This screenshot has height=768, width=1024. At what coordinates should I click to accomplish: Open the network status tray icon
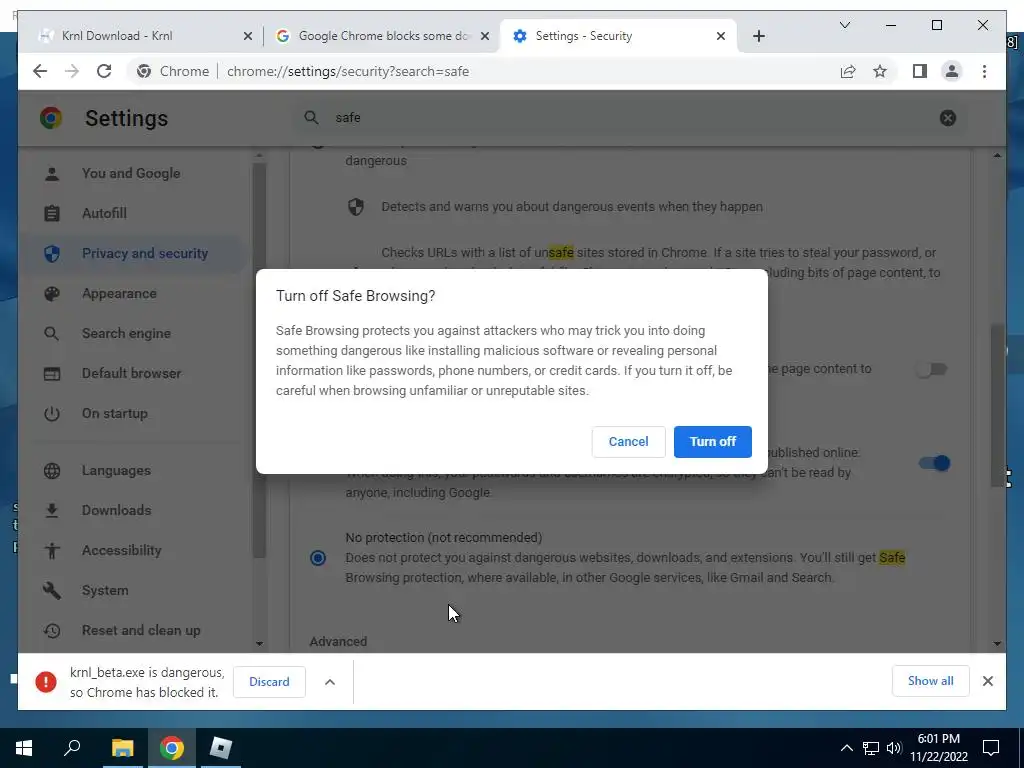click(871, 748)
